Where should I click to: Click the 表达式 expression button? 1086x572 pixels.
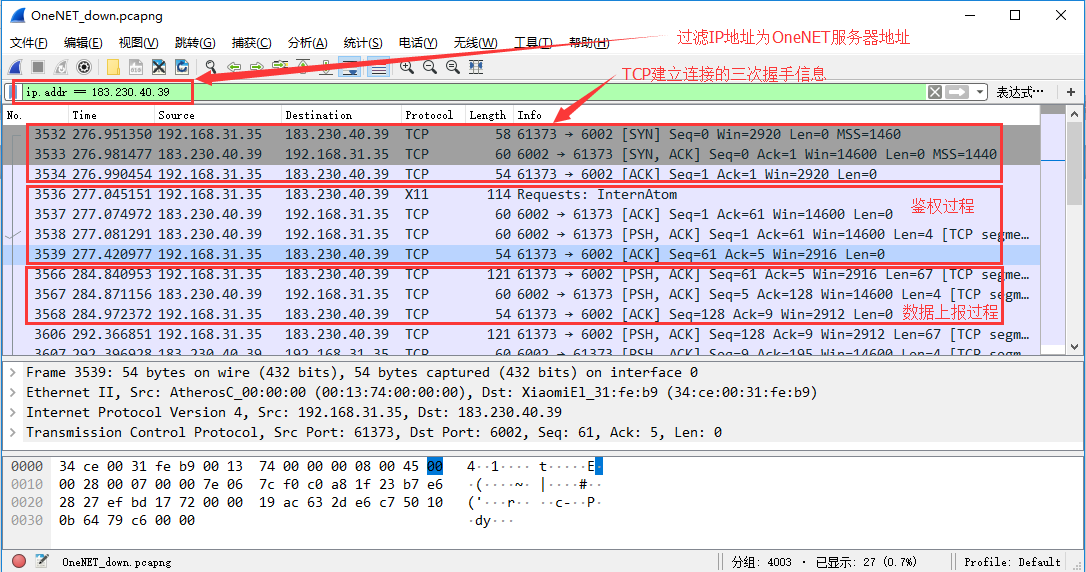tap(1020, 92)
